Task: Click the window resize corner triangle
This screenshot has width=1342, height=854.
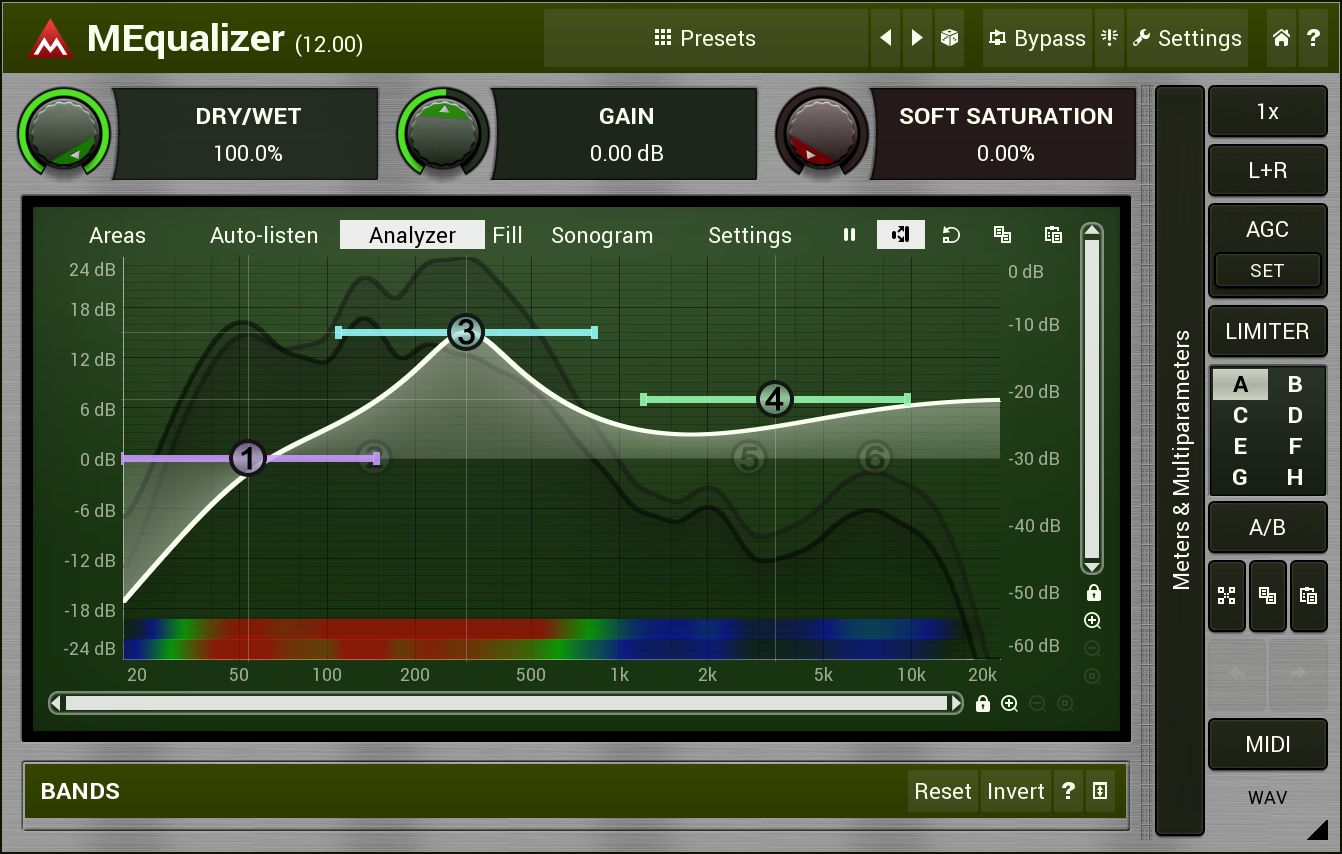Action: (x=1317, y=829)
